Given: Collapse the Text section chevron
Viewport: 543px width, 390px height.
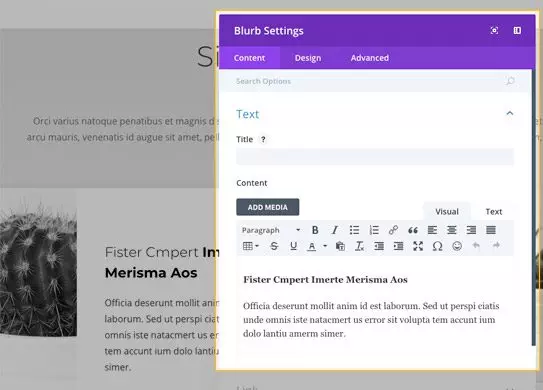Looking at the screenshot, I should (510, 113).
